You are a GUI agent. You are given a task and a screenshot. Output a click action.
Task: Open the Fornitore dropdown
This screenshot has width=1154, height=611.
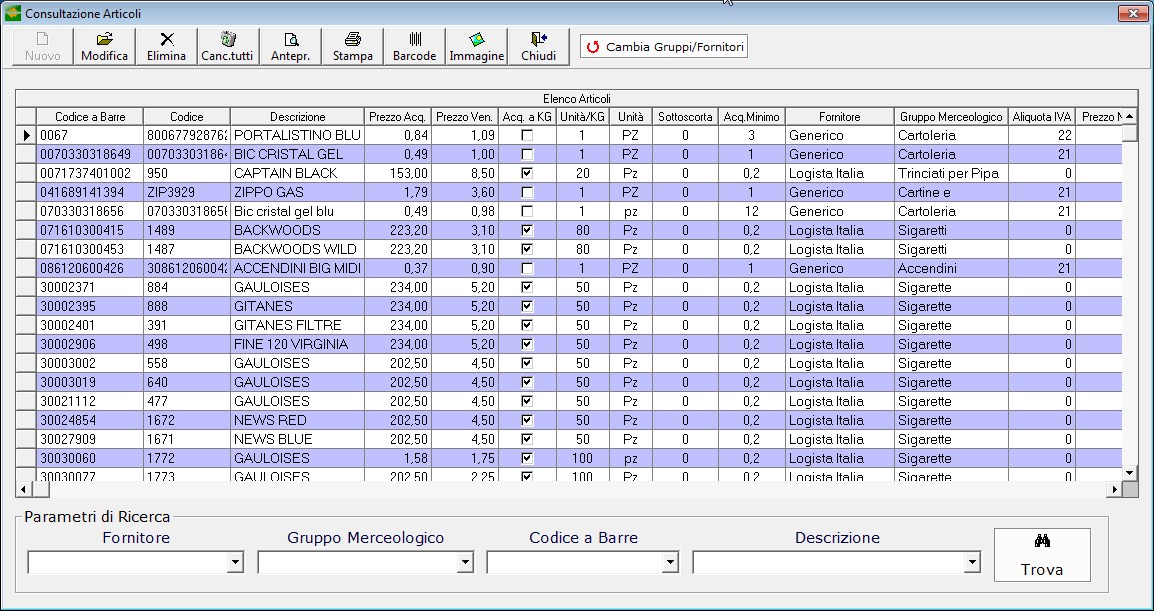coord(235,563)
